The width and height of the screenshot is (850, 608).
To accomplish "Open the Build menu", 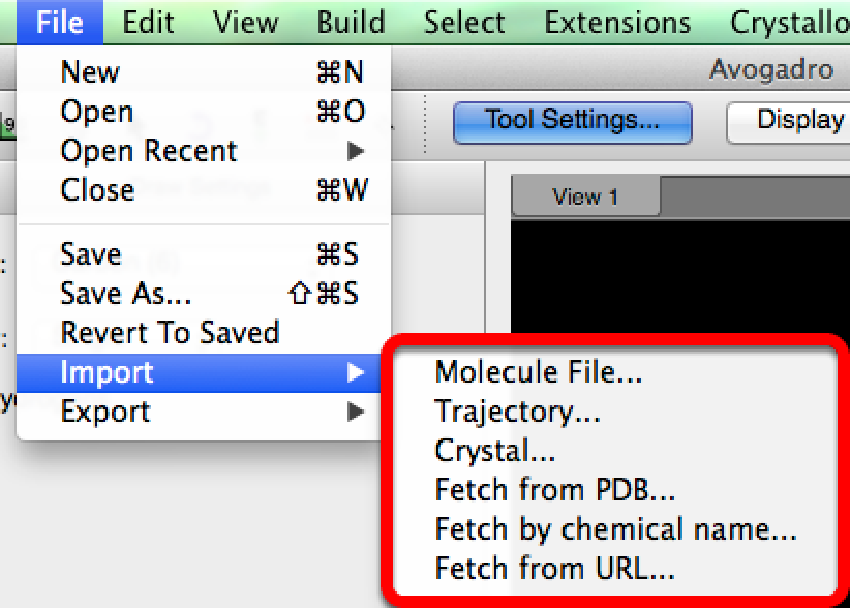I will [350, 22].
